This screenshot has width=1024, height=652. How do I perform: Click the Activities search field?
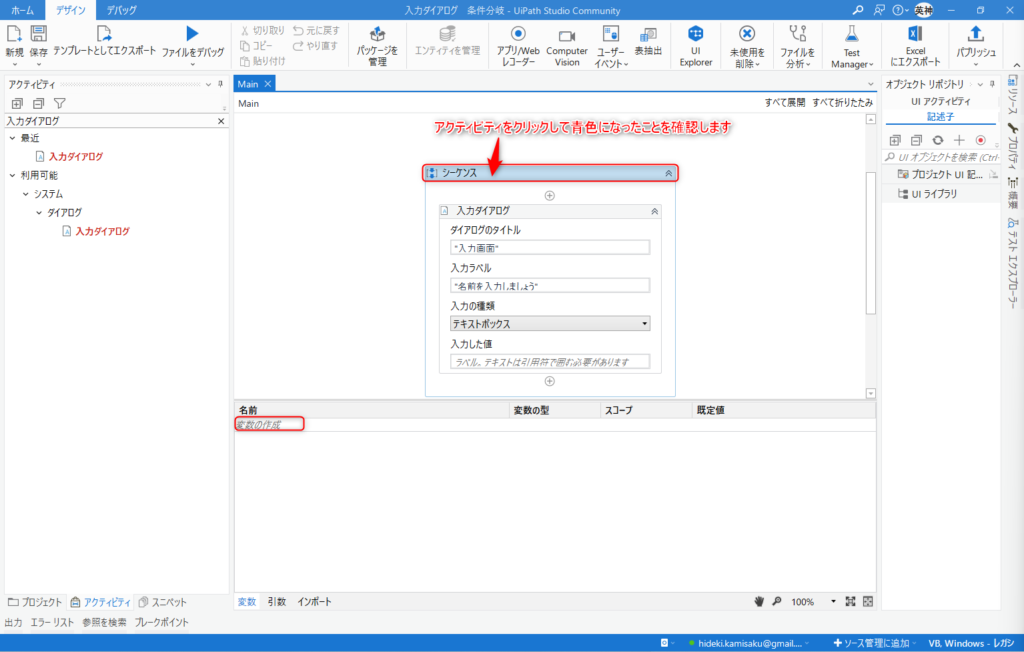pyautogui.click(x=110, y=121)
